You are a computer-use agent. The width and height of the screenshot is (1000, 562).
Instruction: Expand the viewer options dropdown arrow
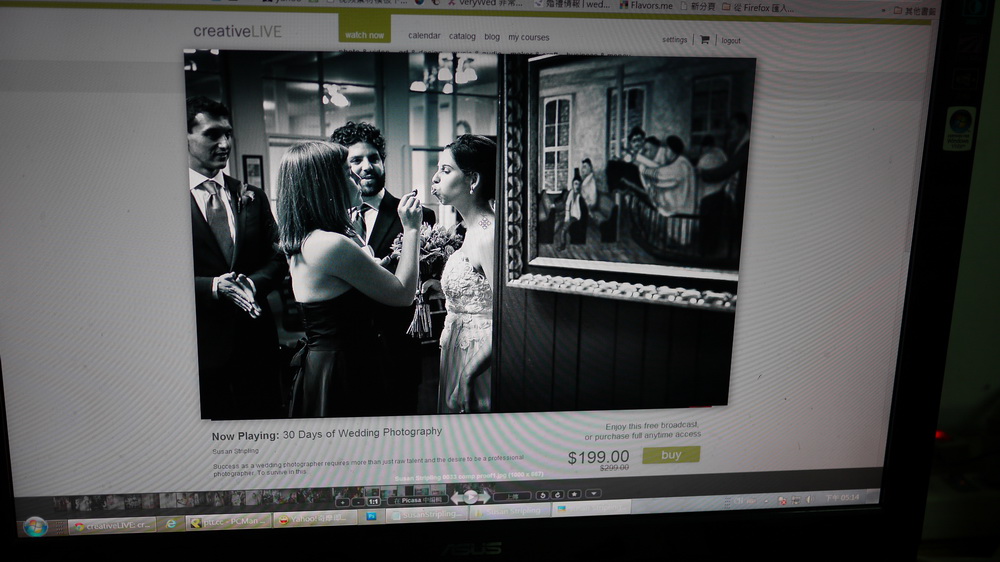tap(593, 493)
